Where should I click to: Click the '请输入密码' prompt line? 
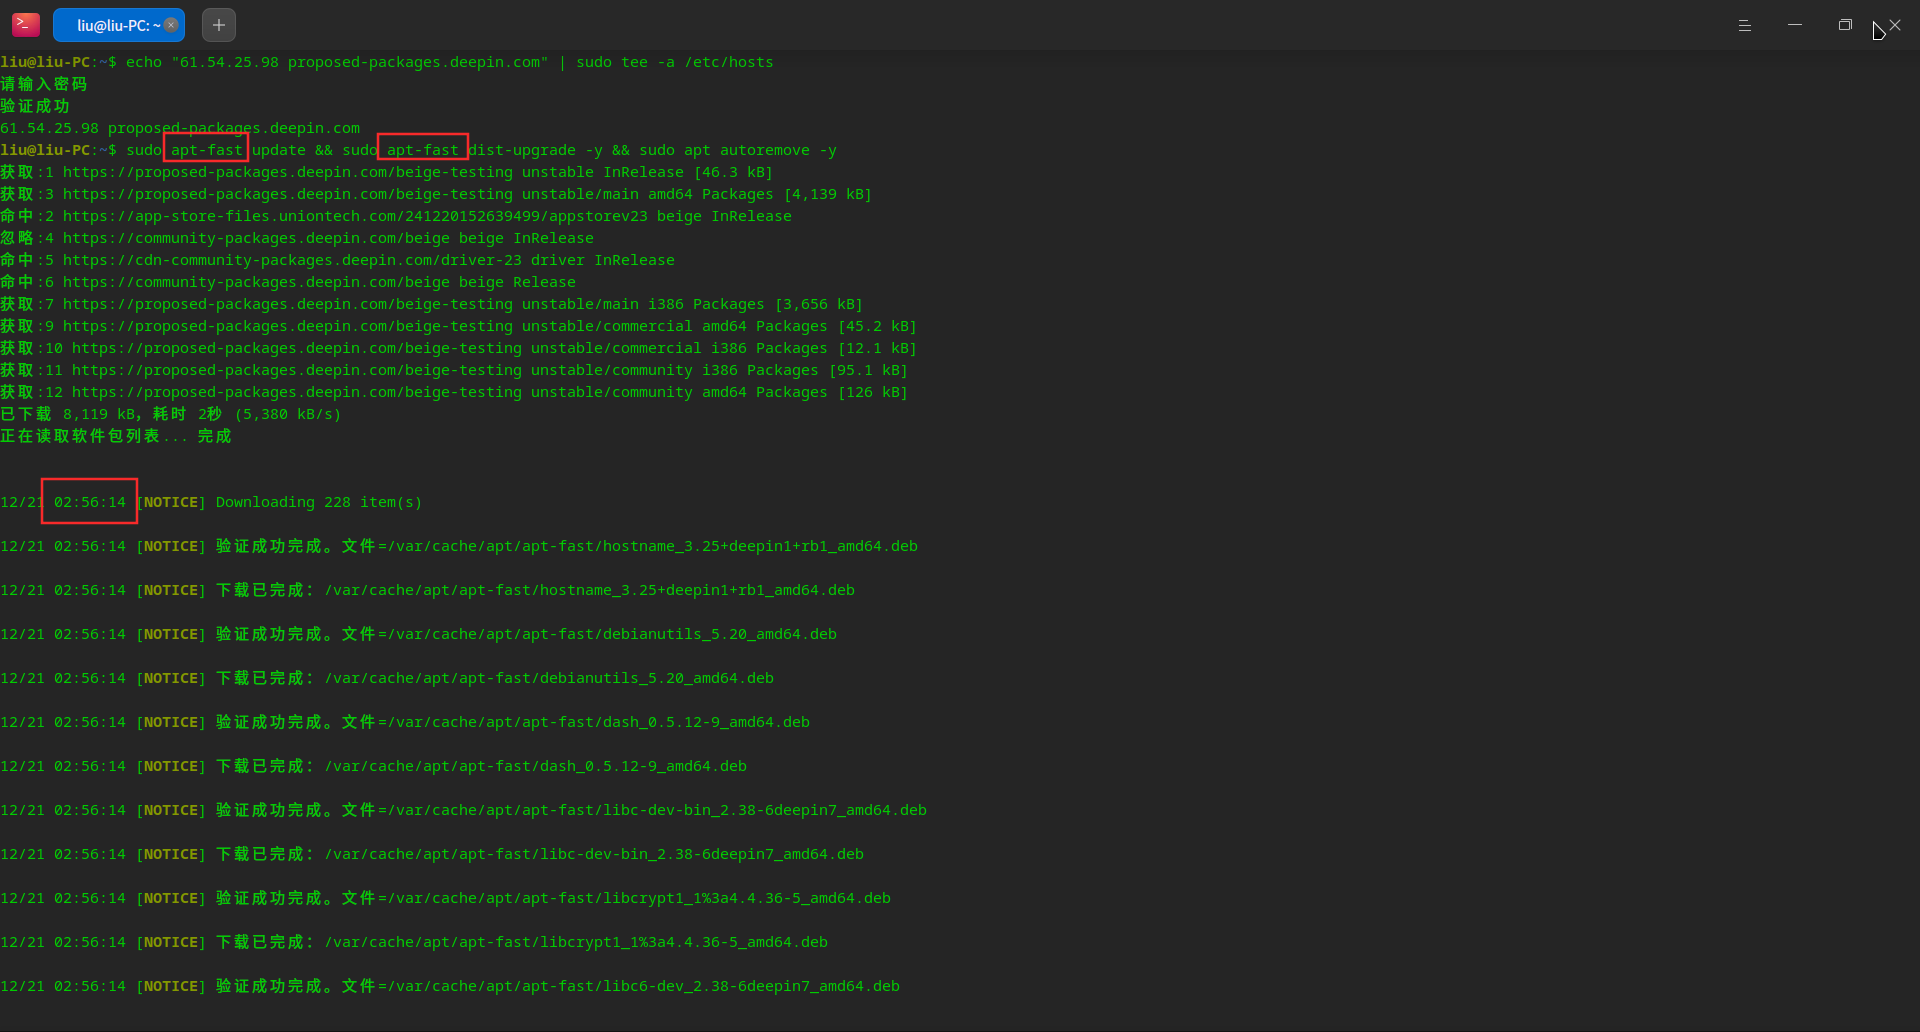44,84
